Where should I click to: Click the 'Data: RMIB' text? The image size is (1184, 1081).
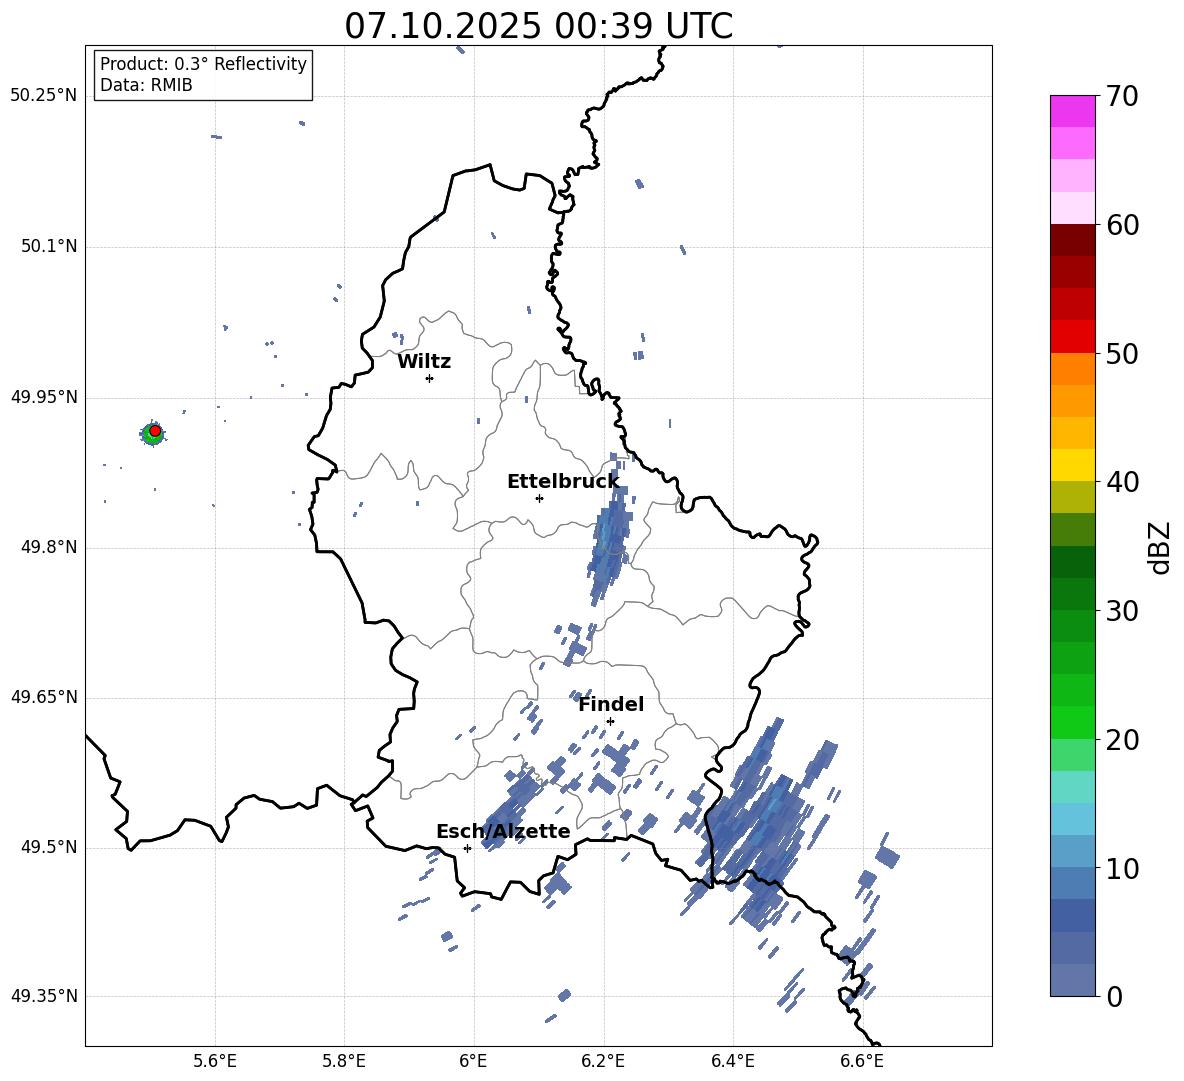[146, 85]
